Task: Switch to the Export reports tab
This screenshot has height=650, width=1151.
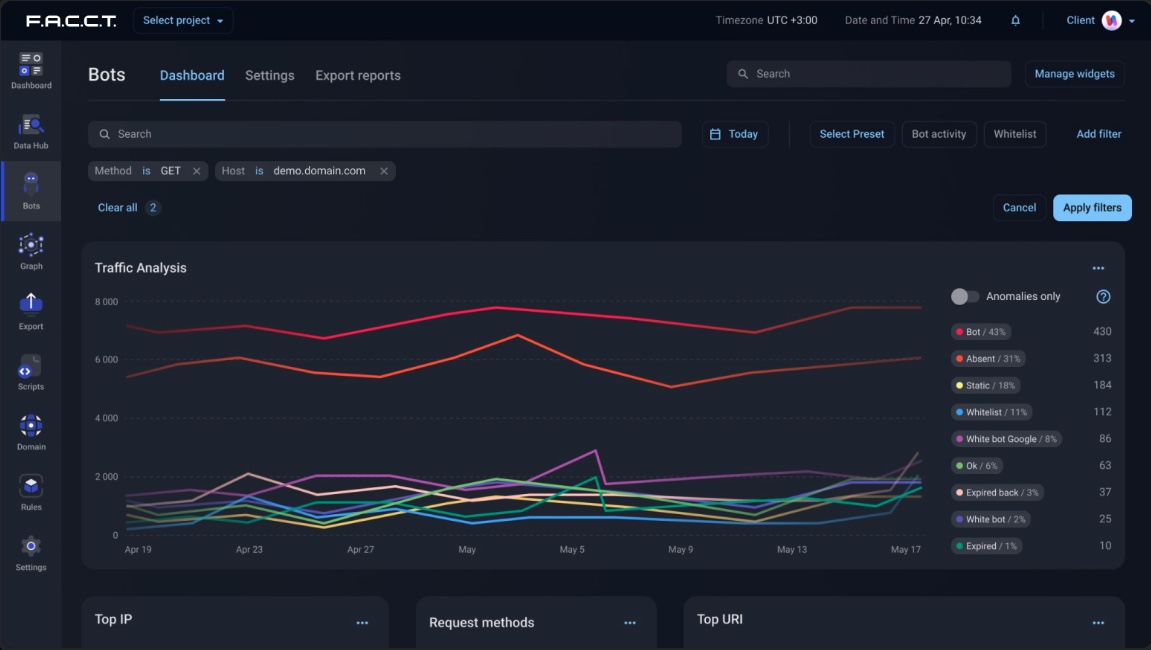Action: point(357,76)
